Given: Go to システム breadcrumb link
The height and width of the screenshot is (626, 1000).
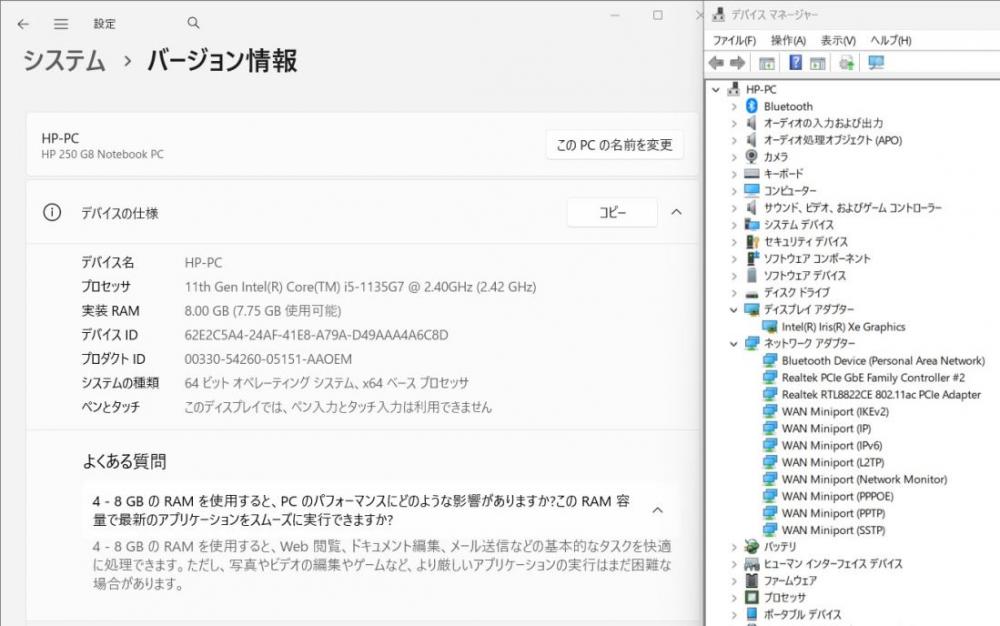Looking at the screenshot, I should tap(64, 61).
